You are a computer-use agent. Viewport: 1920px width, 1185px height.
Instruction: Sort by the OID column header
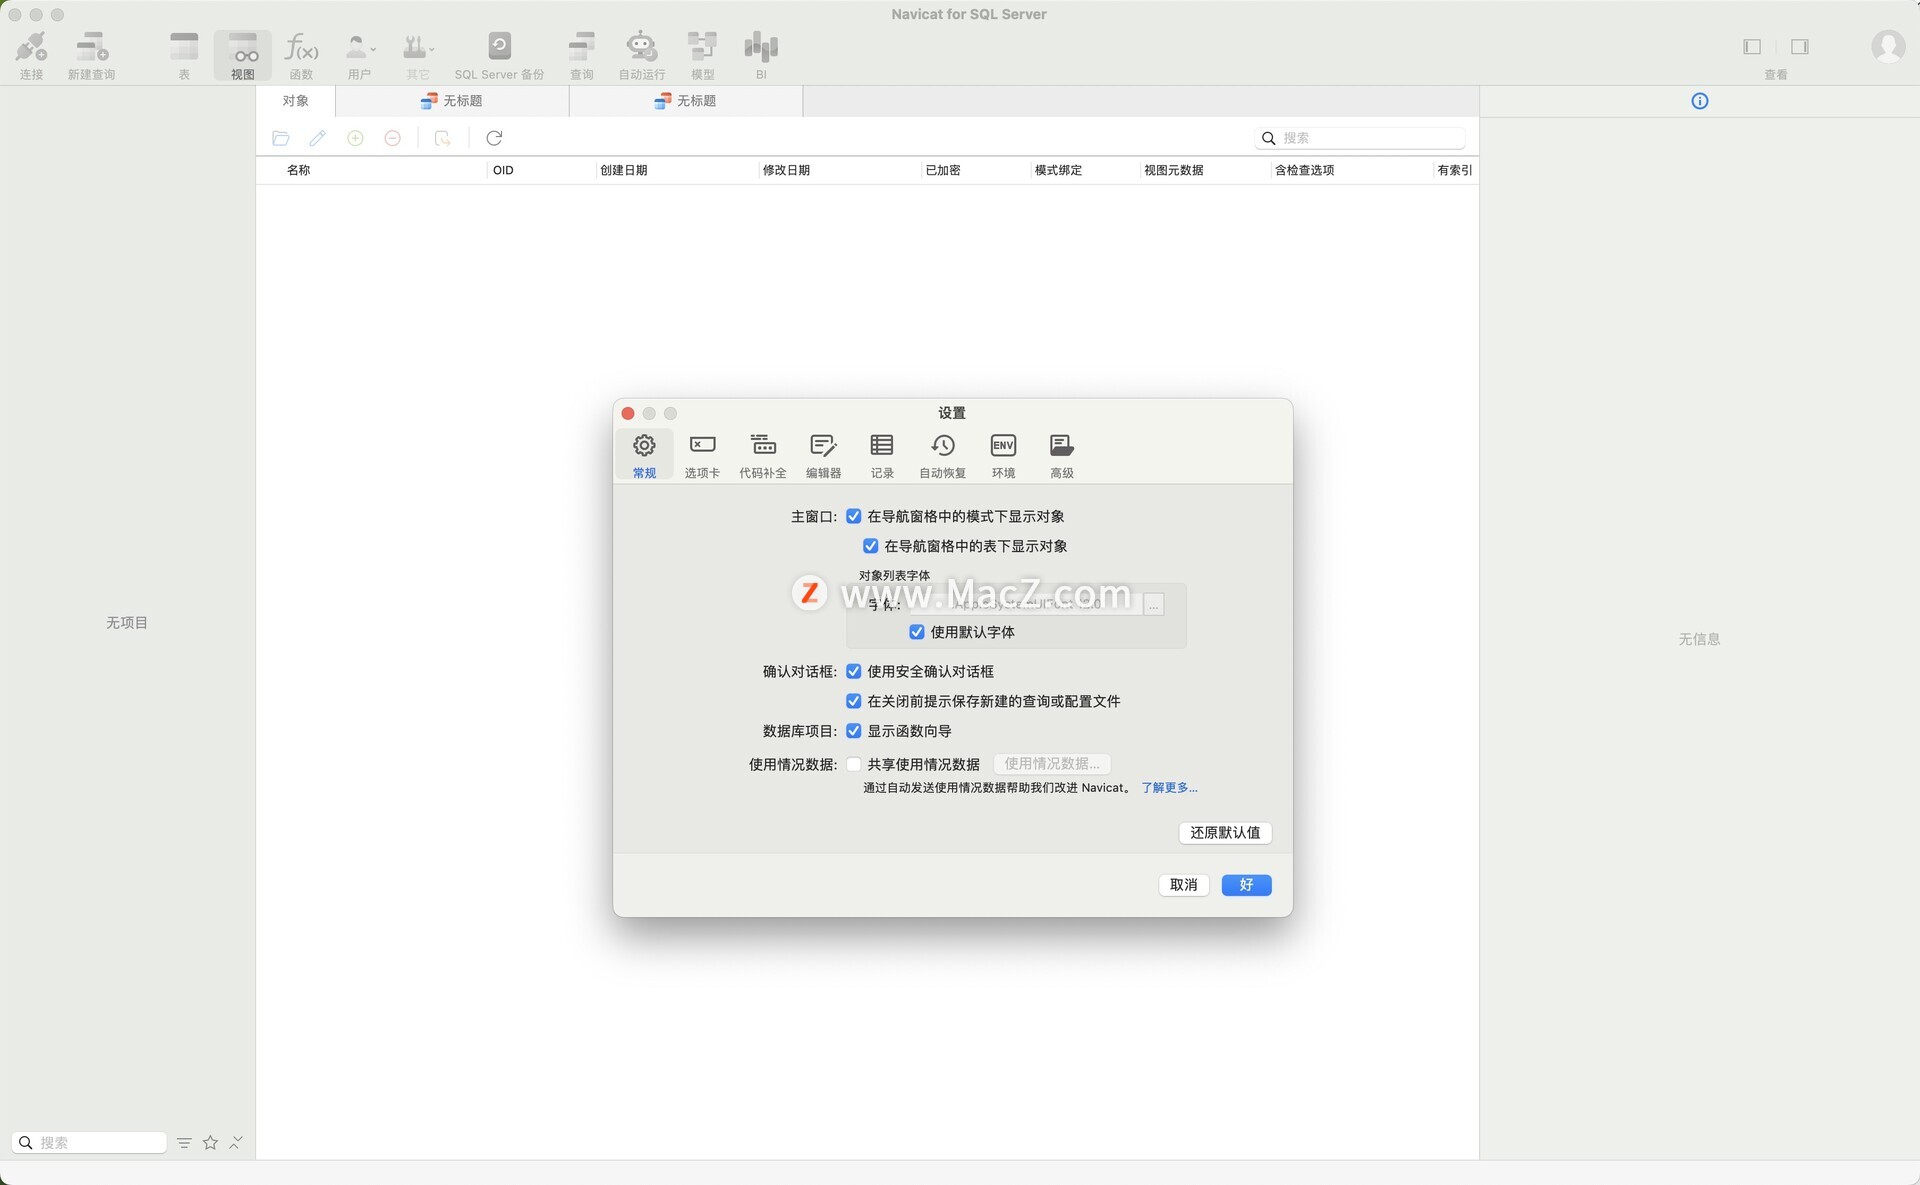coord(541,170)
